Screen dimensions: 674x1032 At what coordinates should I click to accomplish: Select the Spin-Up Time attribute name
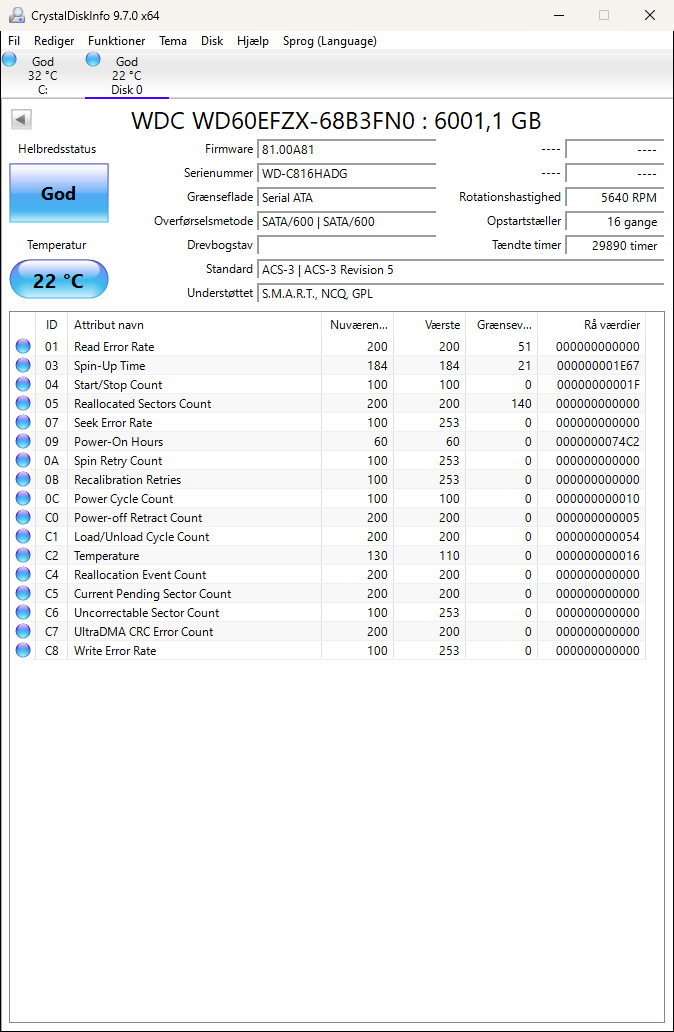(109, 366)
